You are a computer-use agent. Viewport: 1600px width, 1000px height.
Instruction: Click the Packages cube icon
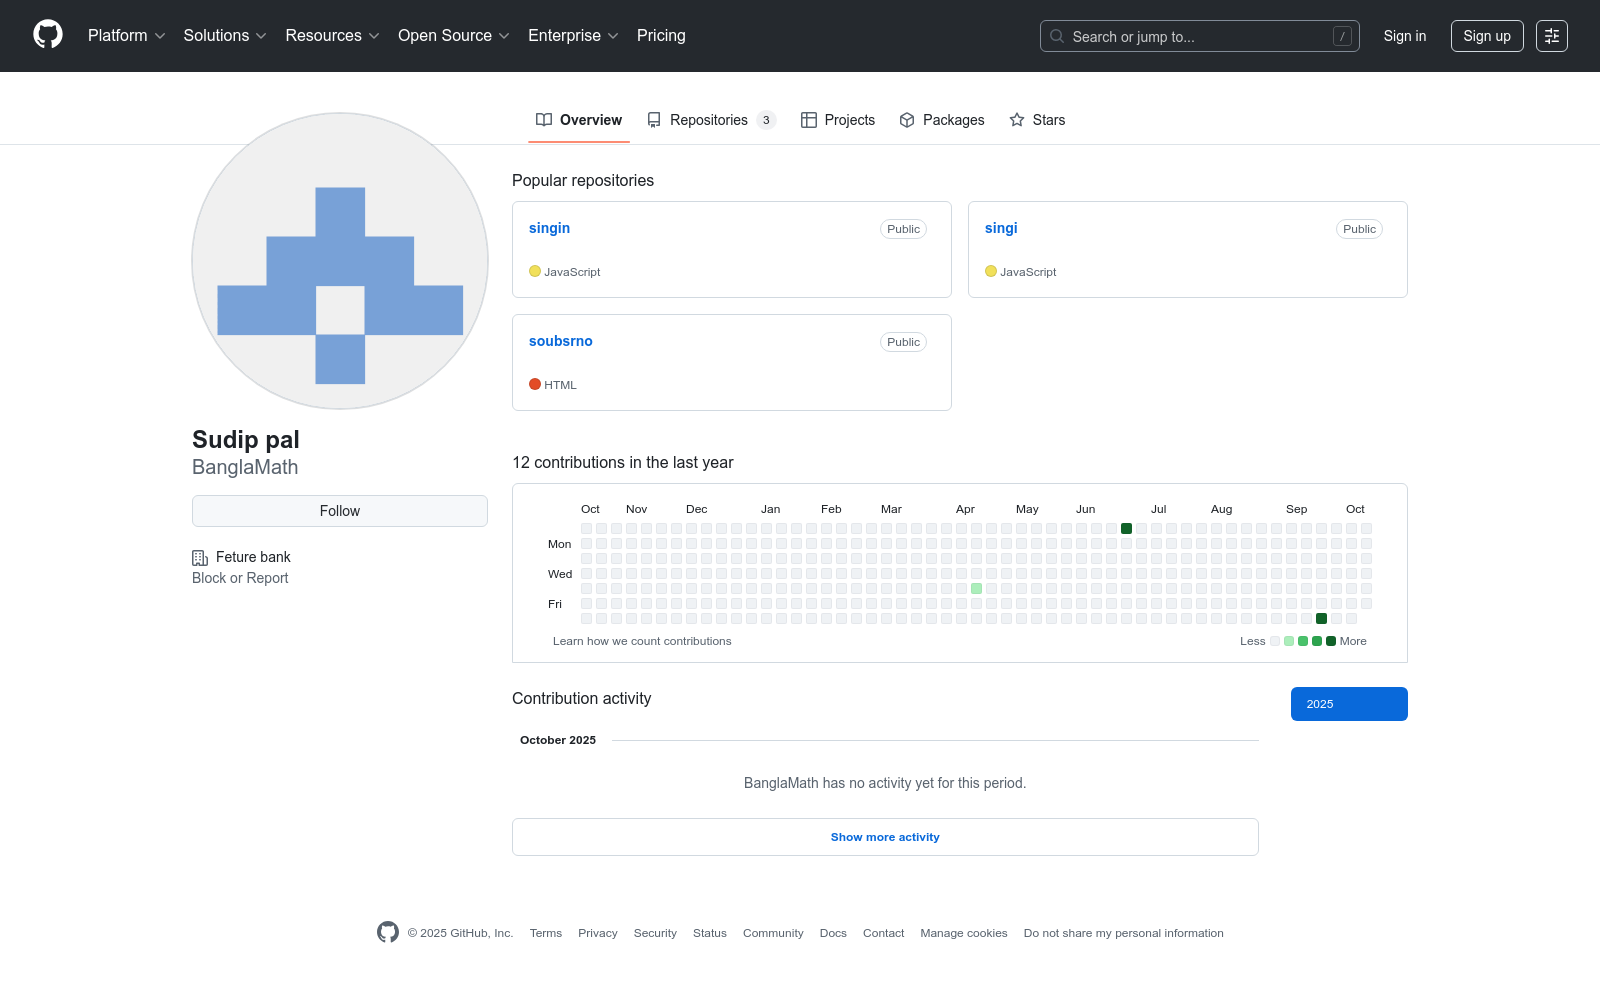tap(907, 120)
